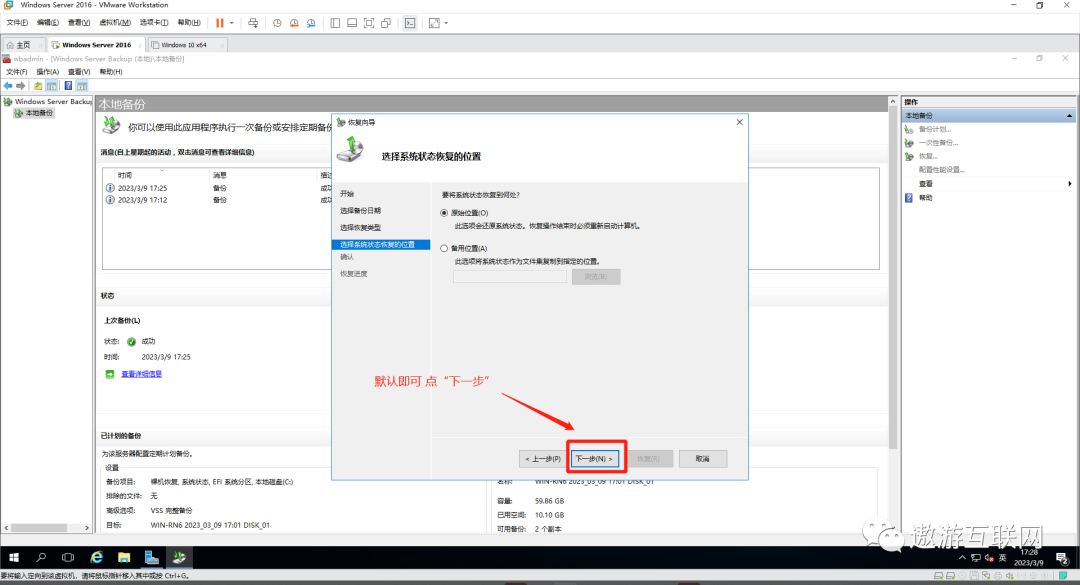
Task: Revert to snapshot using the toolbar icon
Action: coord(294,23)
